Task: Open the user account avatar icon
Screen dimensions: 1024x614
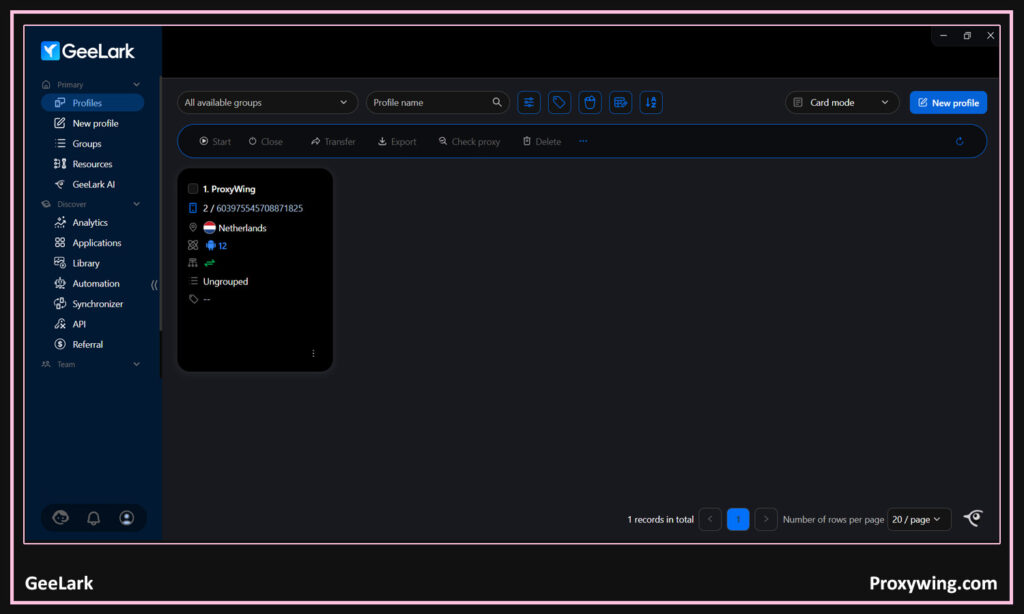Action: [127, 518]
